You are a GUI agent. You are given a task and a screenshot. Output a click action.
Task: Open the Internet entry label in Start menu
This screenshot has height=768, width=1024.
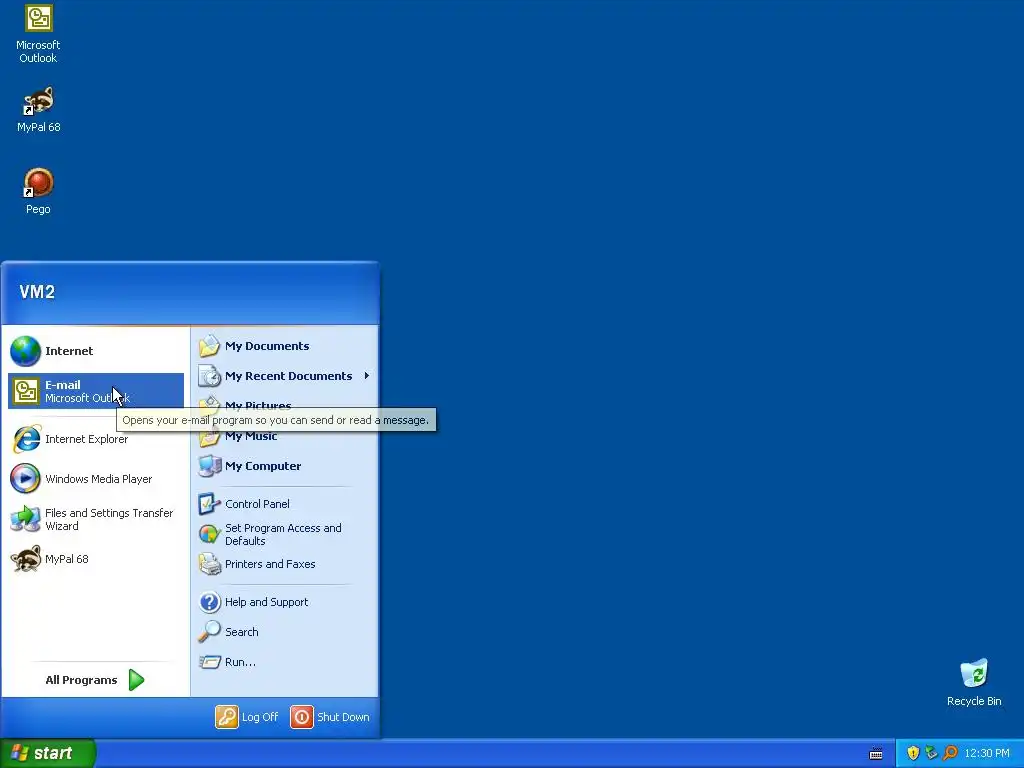pos(69,351)
